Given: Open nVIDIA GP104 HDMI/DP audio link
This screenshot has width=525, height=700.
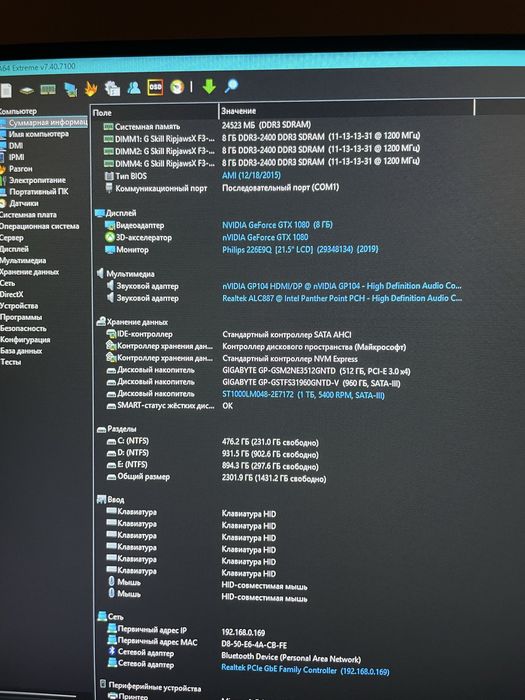Looking at the screenshot, I should [x=342, y=286].
